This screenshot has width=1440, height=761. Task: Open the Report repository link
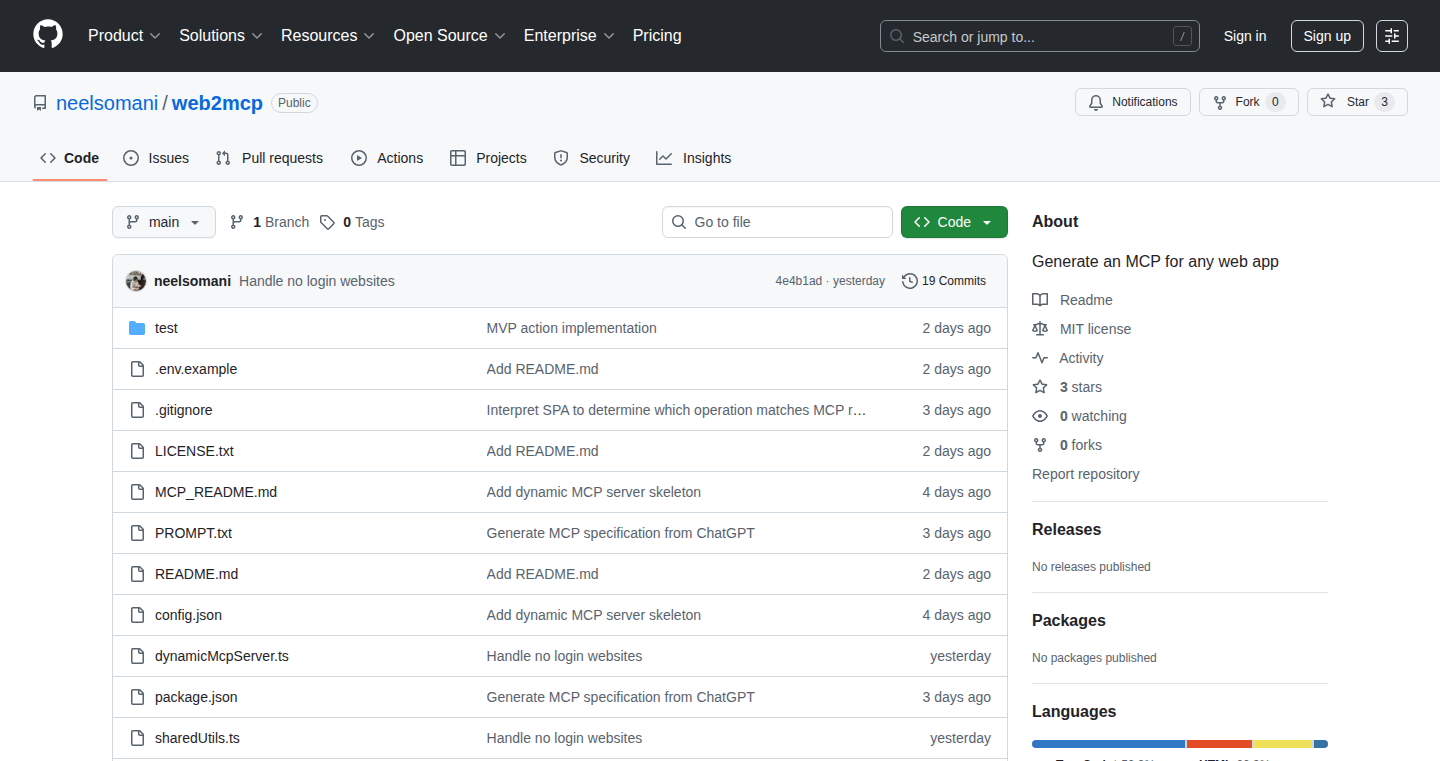click(x=1085, y=474)
